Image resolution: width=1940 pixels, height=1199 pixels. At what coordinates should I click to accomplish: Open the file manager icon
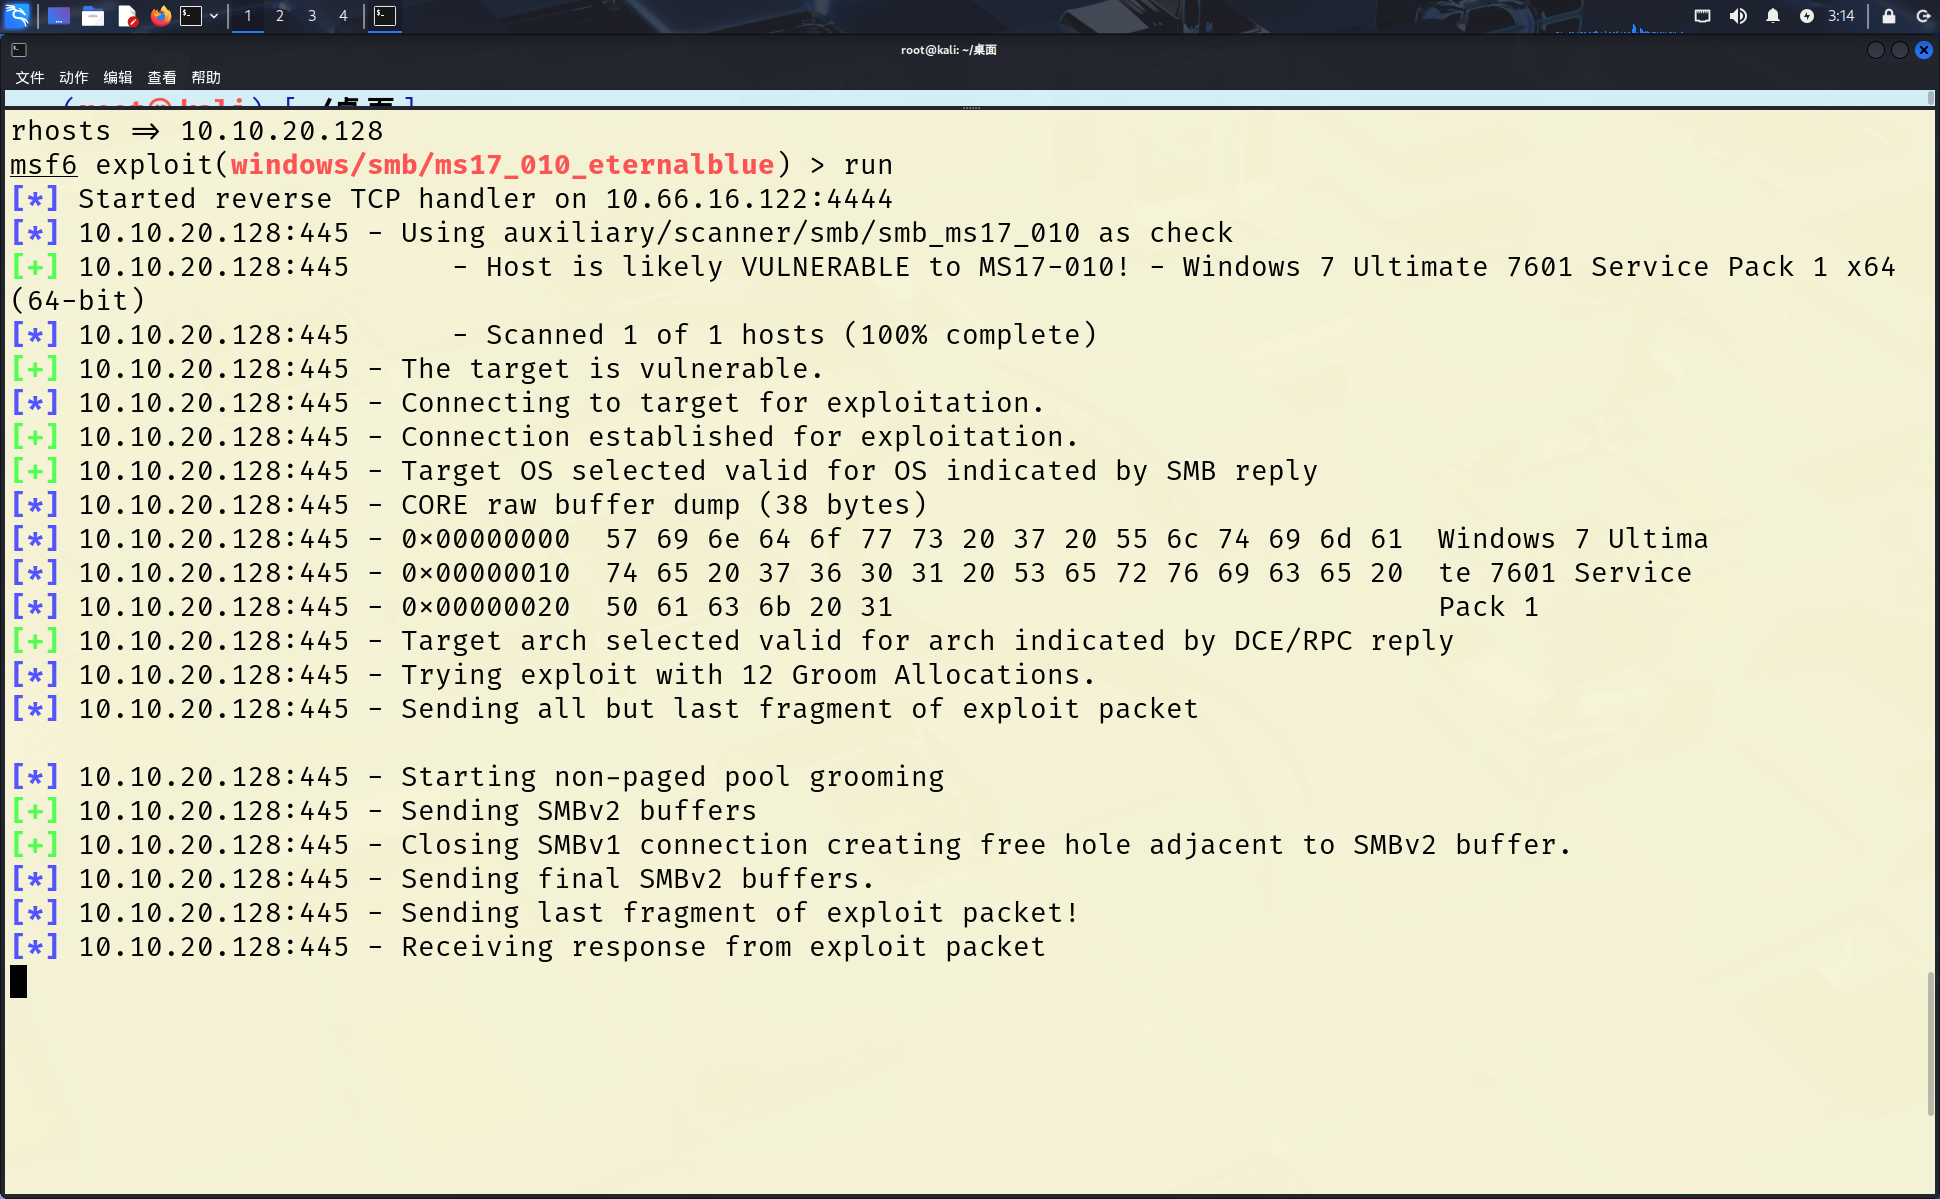click(x=93, y=16)
